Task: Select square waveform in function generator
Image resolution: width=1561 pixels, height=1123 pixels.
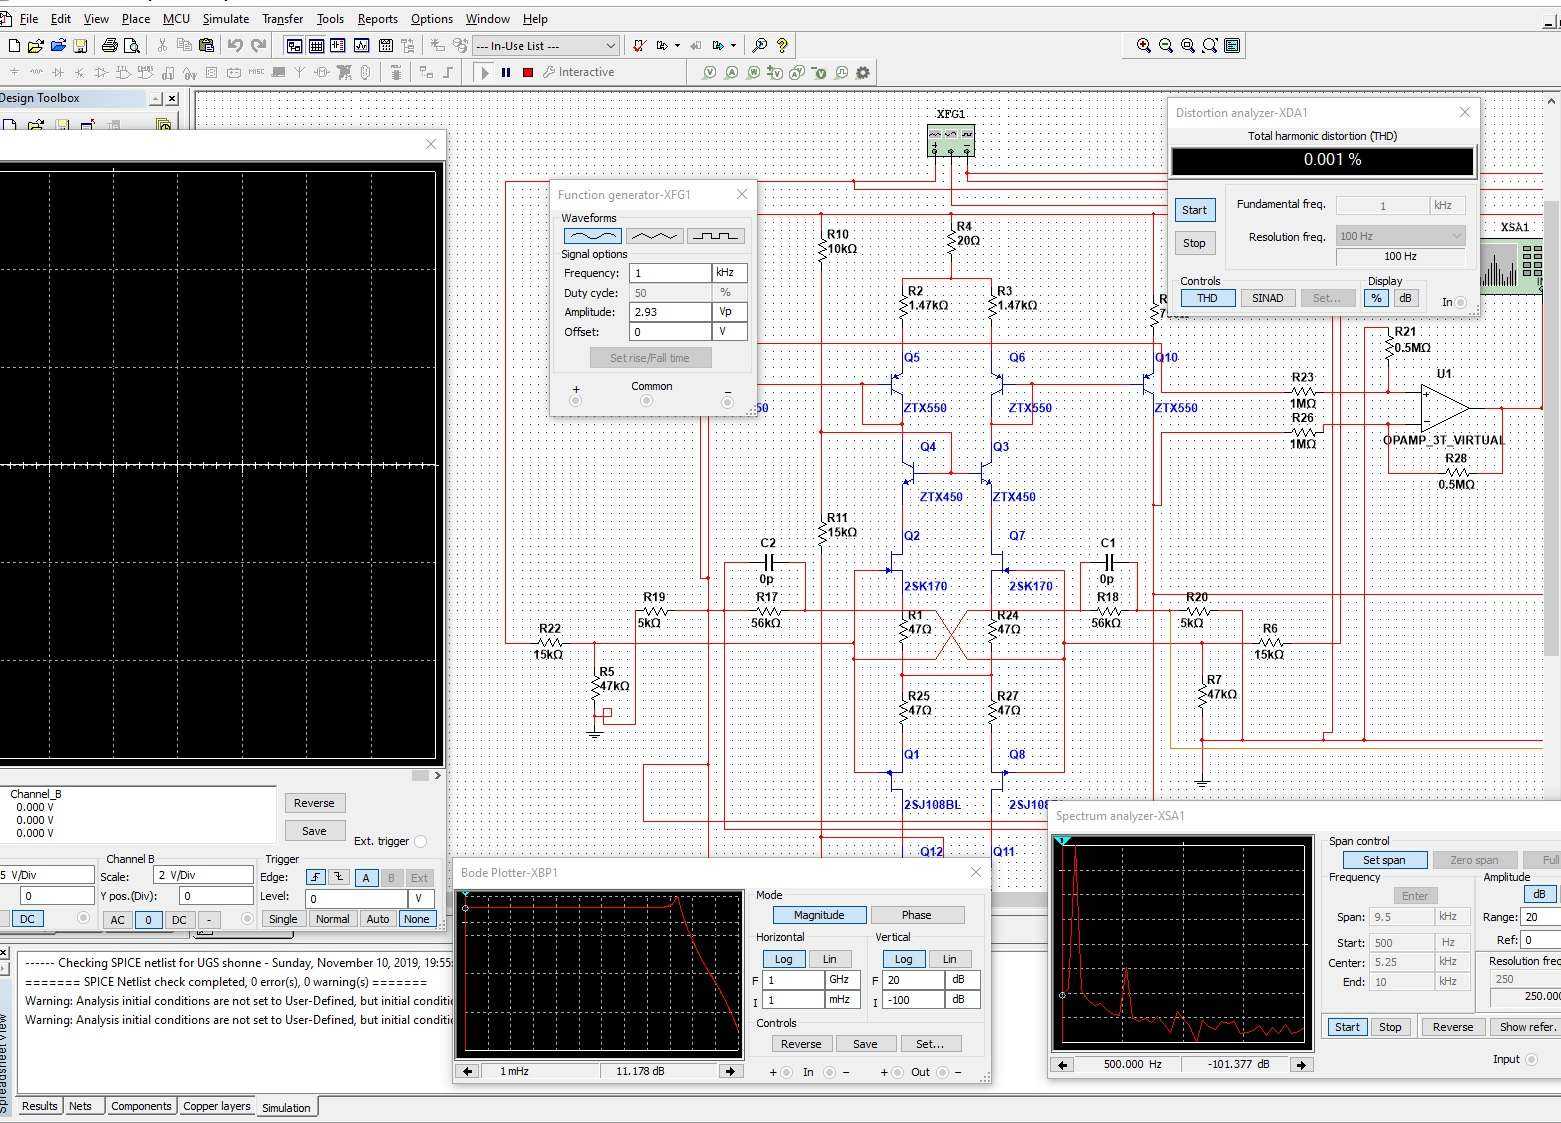Action: (716, 236)
